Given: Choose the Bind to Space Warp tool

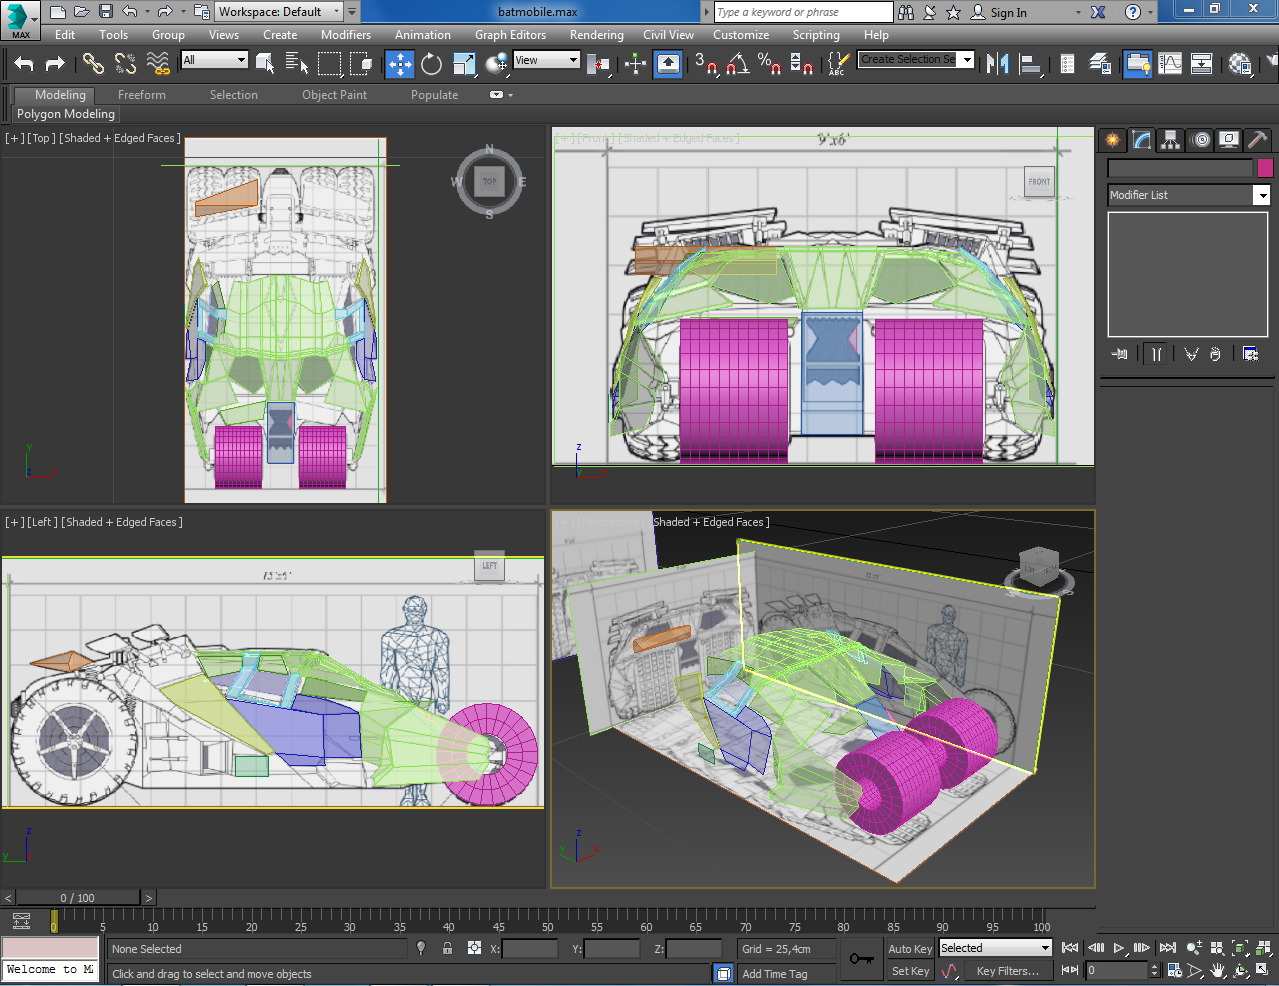Looking at the screenshot, I should [158, 64].
